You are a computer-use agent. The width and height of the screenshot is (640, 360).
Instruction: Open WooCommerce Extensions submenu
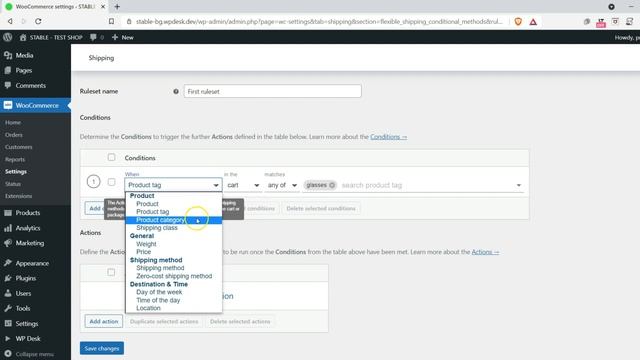coord(18,196)
